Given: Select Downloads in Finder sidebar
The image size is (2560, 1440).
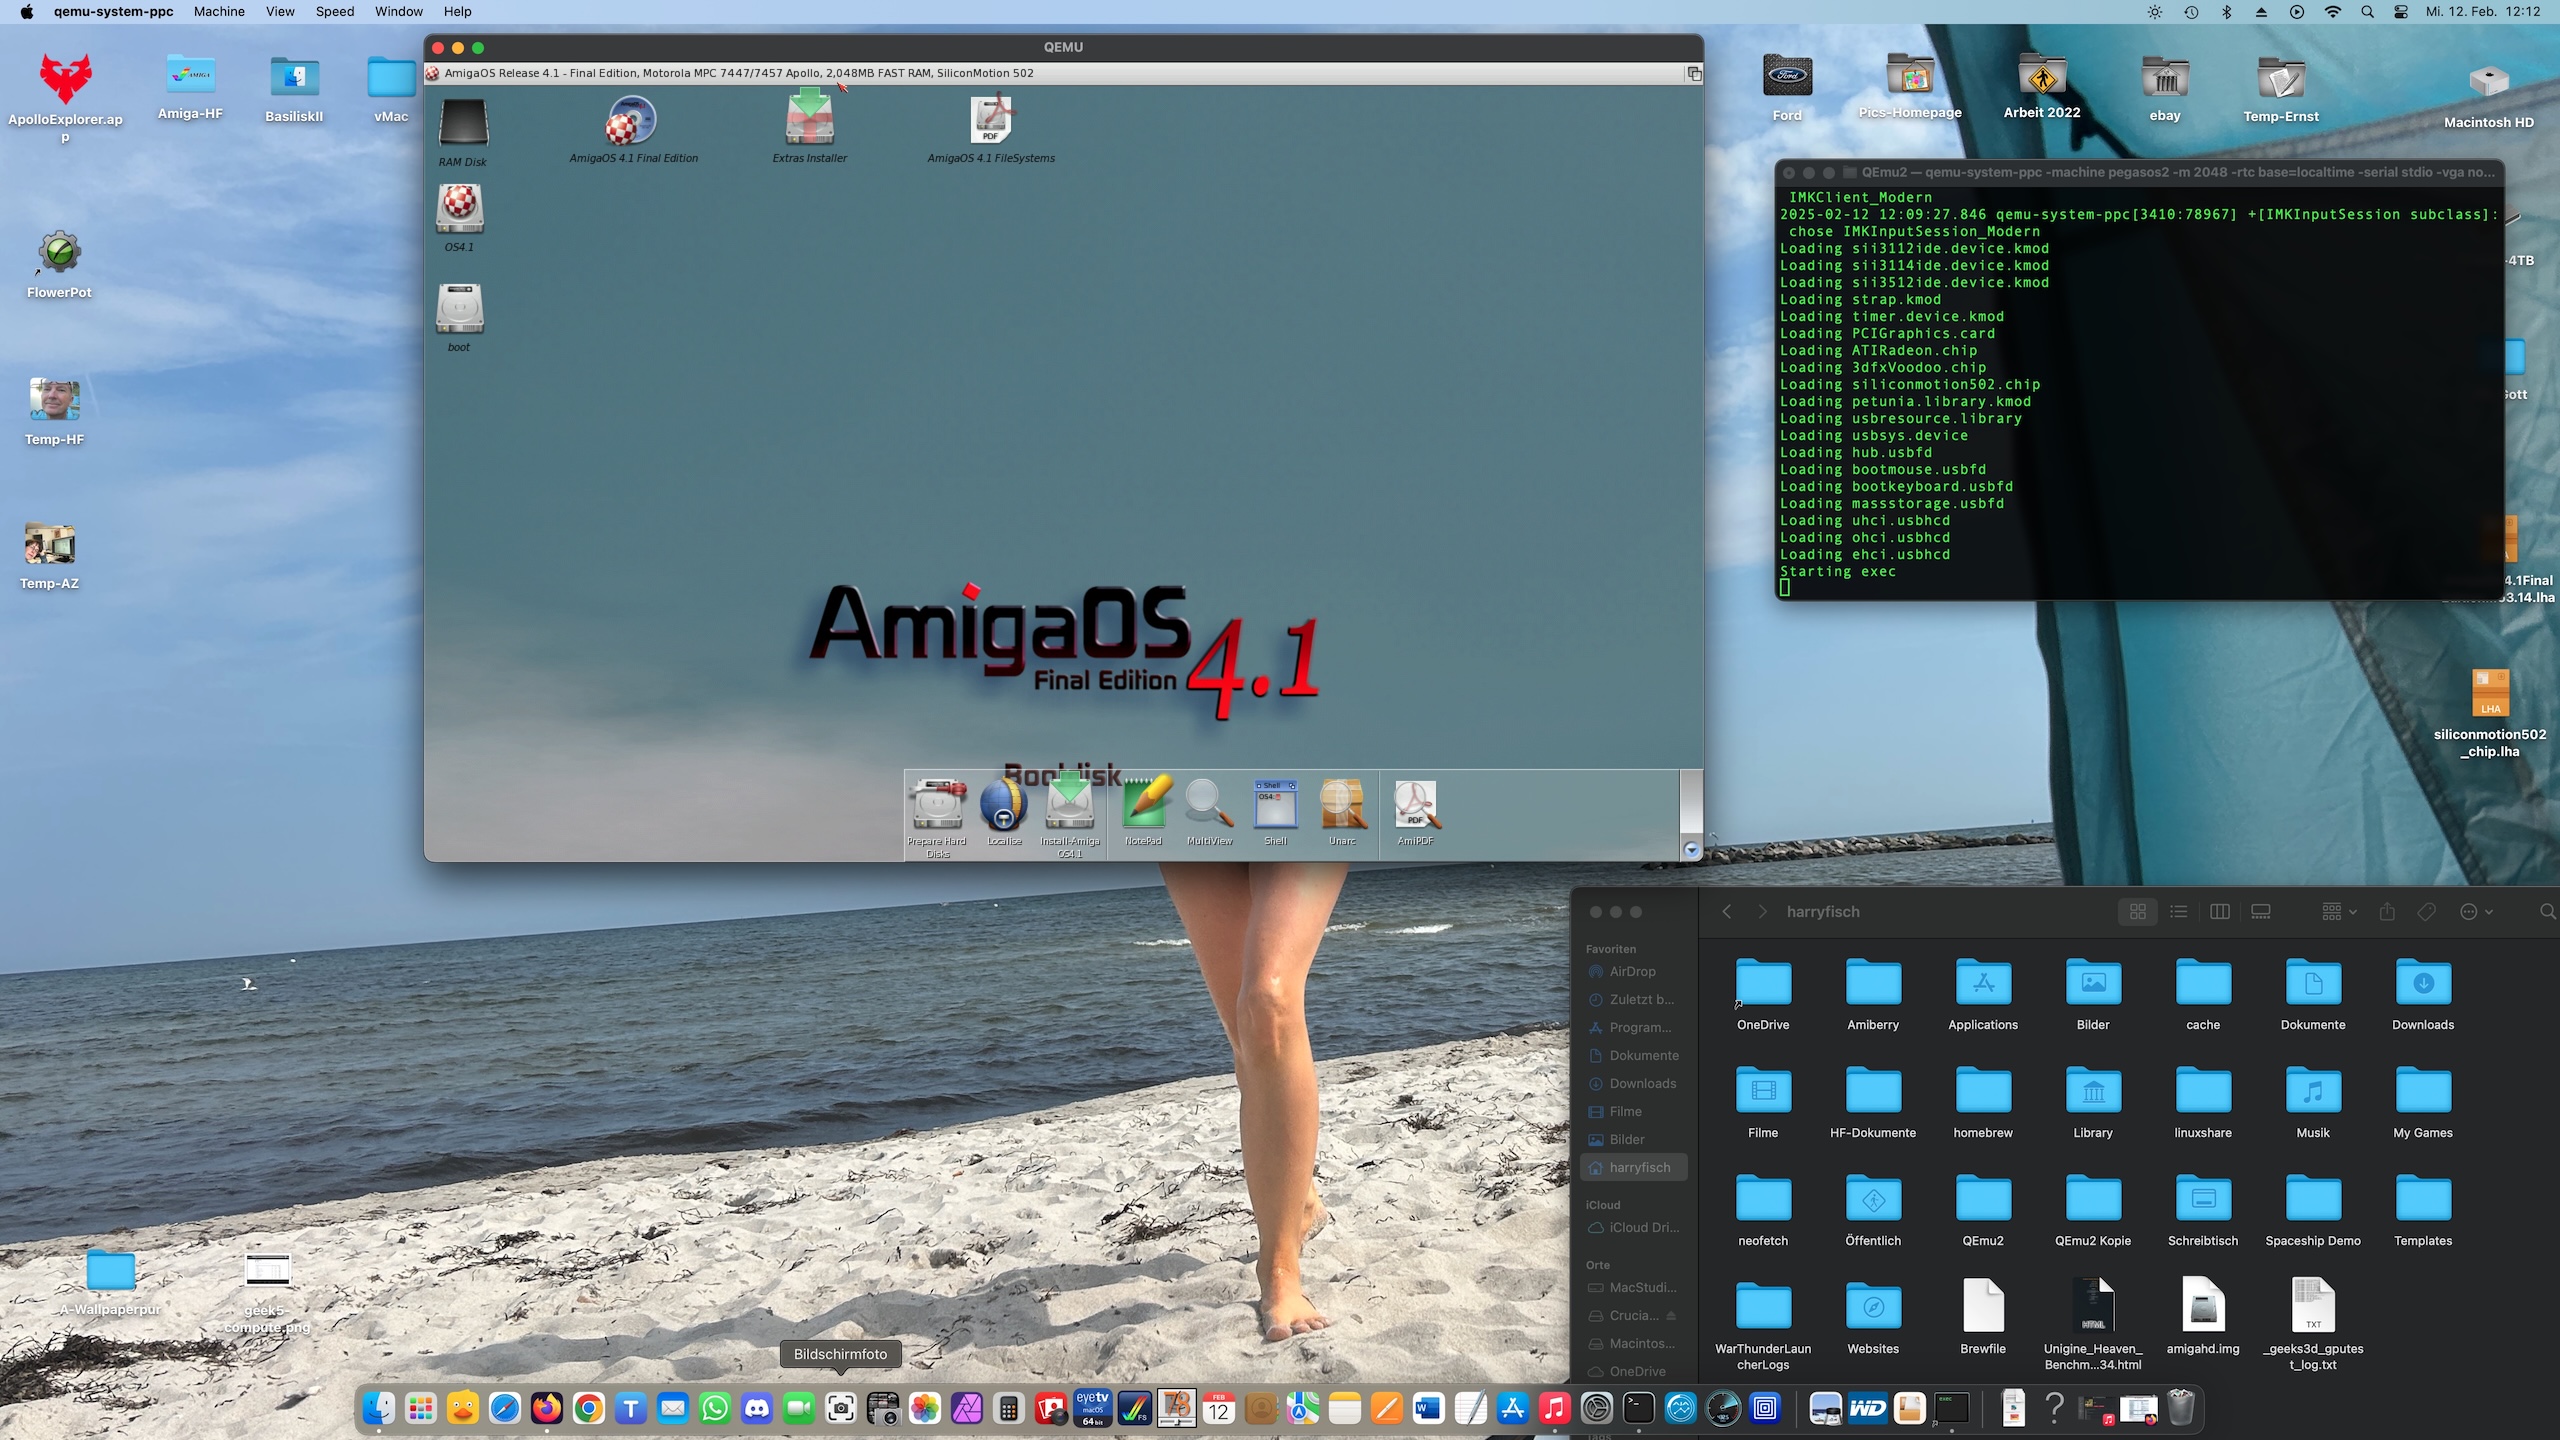Looking at the screenshot, I should pyautogui.click(x=1632, y=1083).
